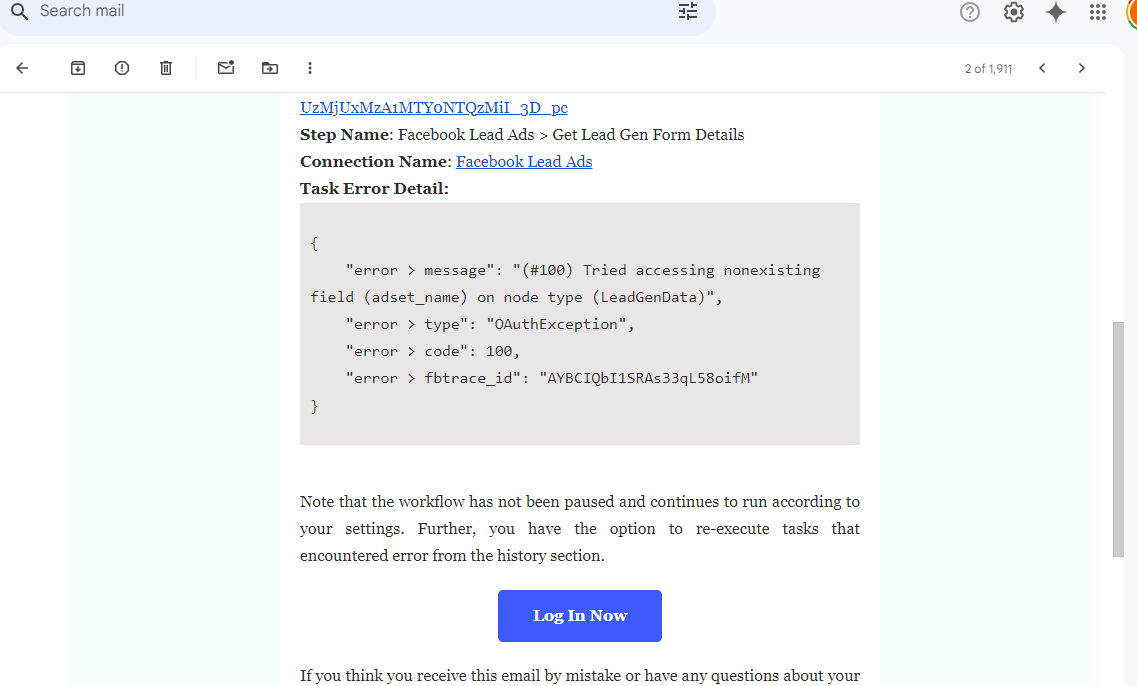
Task: Open the More options three-dot menu
Action: point(310,68)
